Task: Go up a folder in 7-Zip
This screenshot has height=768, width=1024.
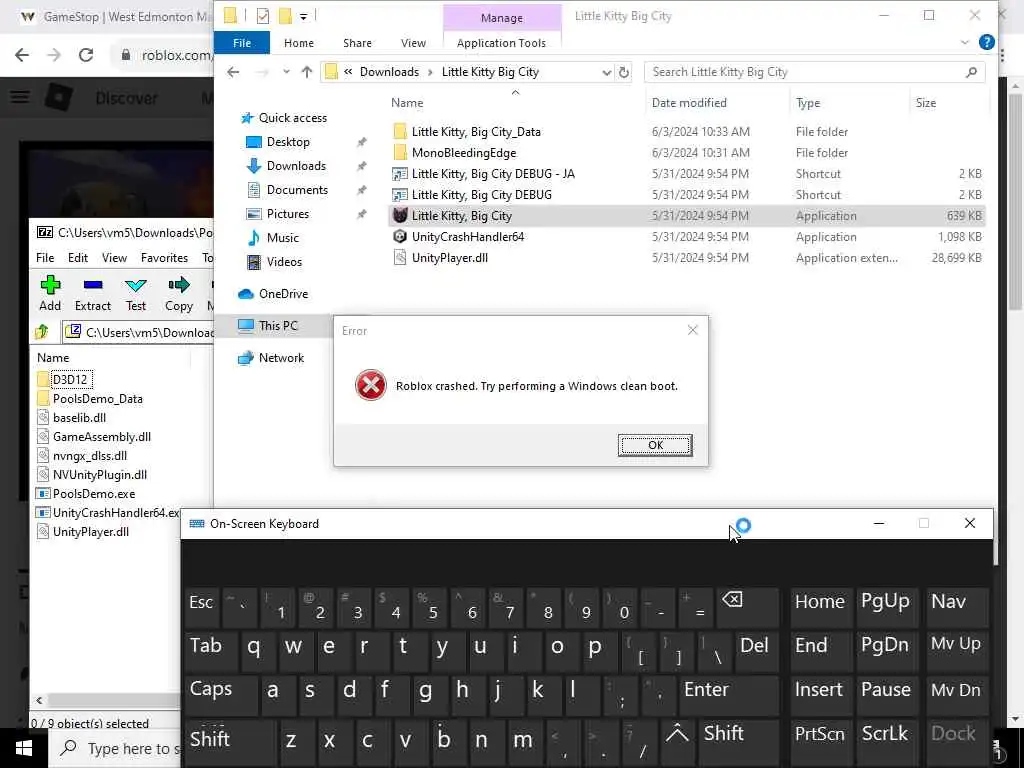Action: [42, 332]
